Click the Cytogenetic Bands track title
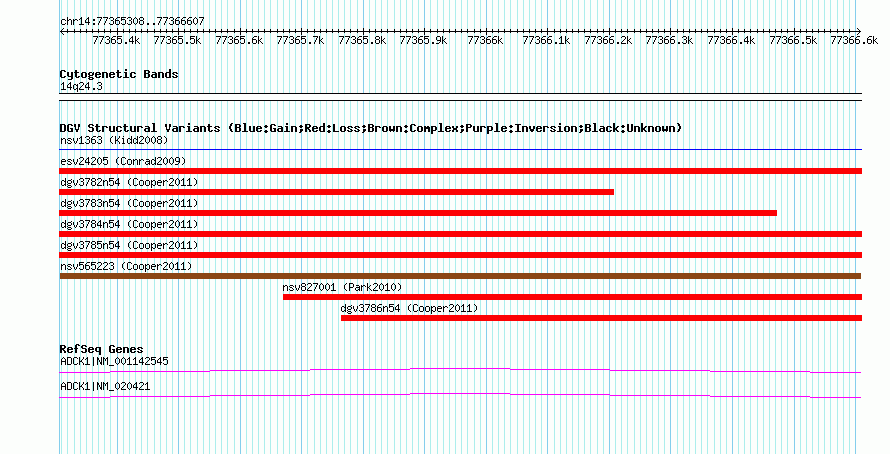The image size is (890, 454). (x=119, y=74)
